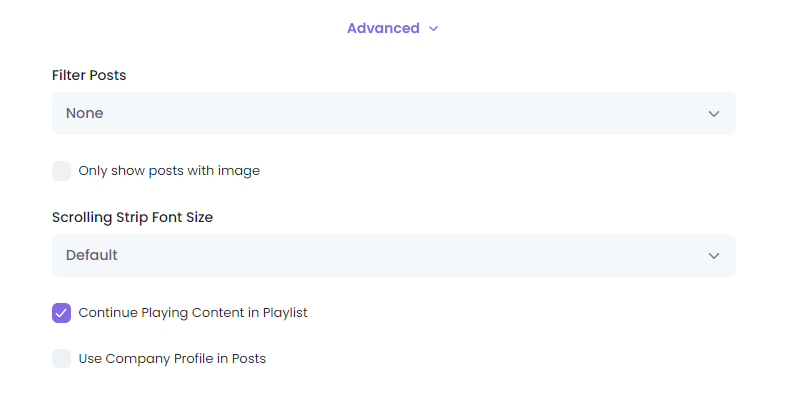This screenshot has width=788, height=420.
Task: Click the 'Continue Playing Content in Playlist' label
Action: pyautogui.click(x=193, y=312)
